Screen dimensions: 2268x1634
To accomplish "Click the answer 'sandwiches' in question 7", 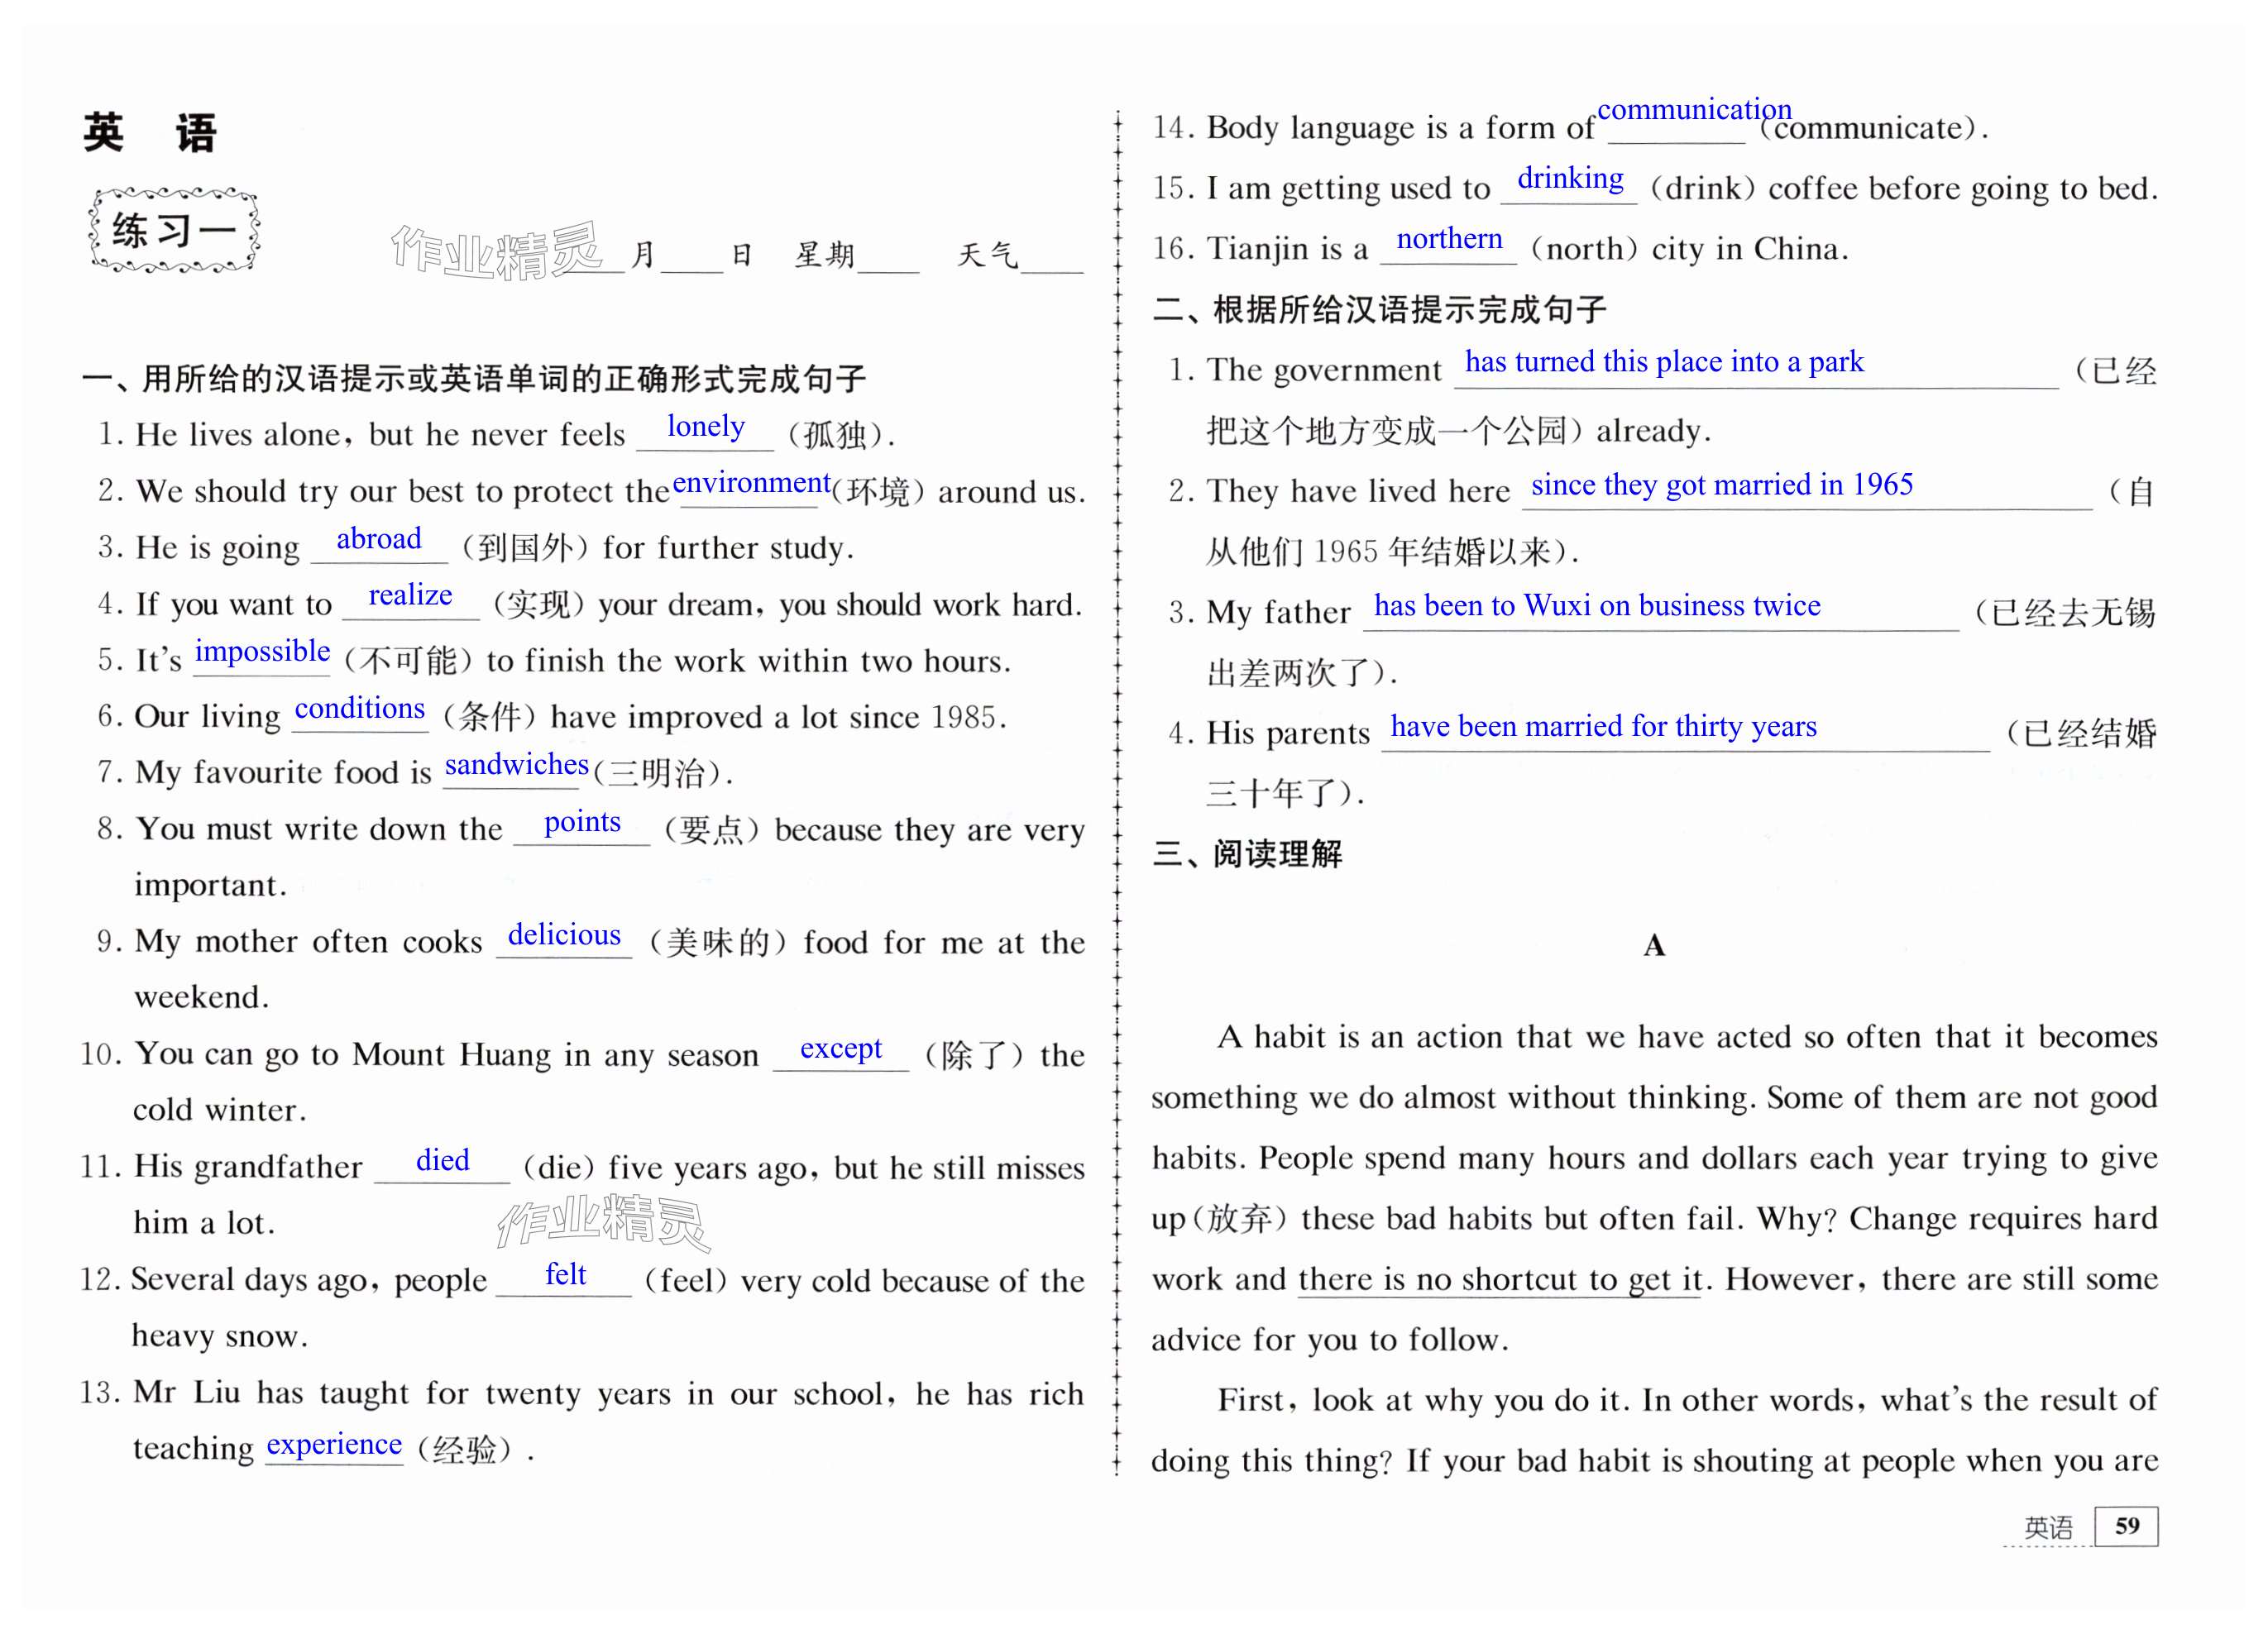I will coord(516,764).
